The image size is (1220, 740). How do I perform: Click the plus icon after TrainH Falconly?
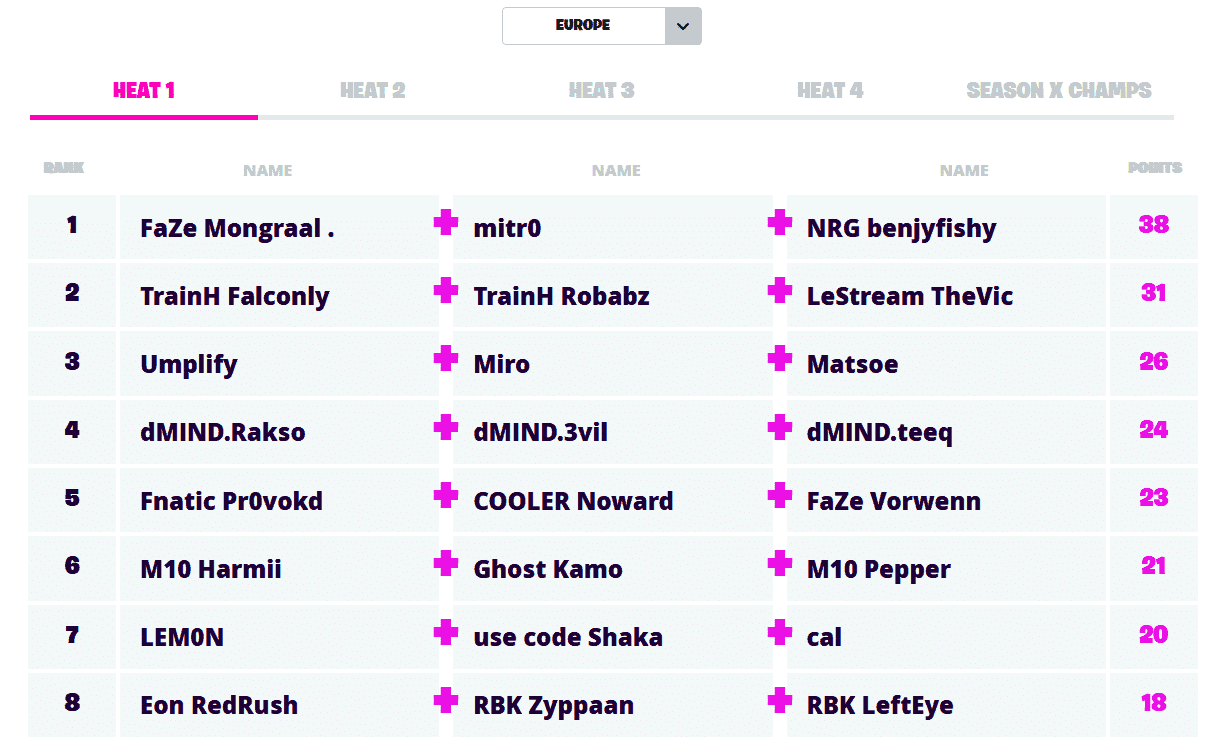point(446,291)
